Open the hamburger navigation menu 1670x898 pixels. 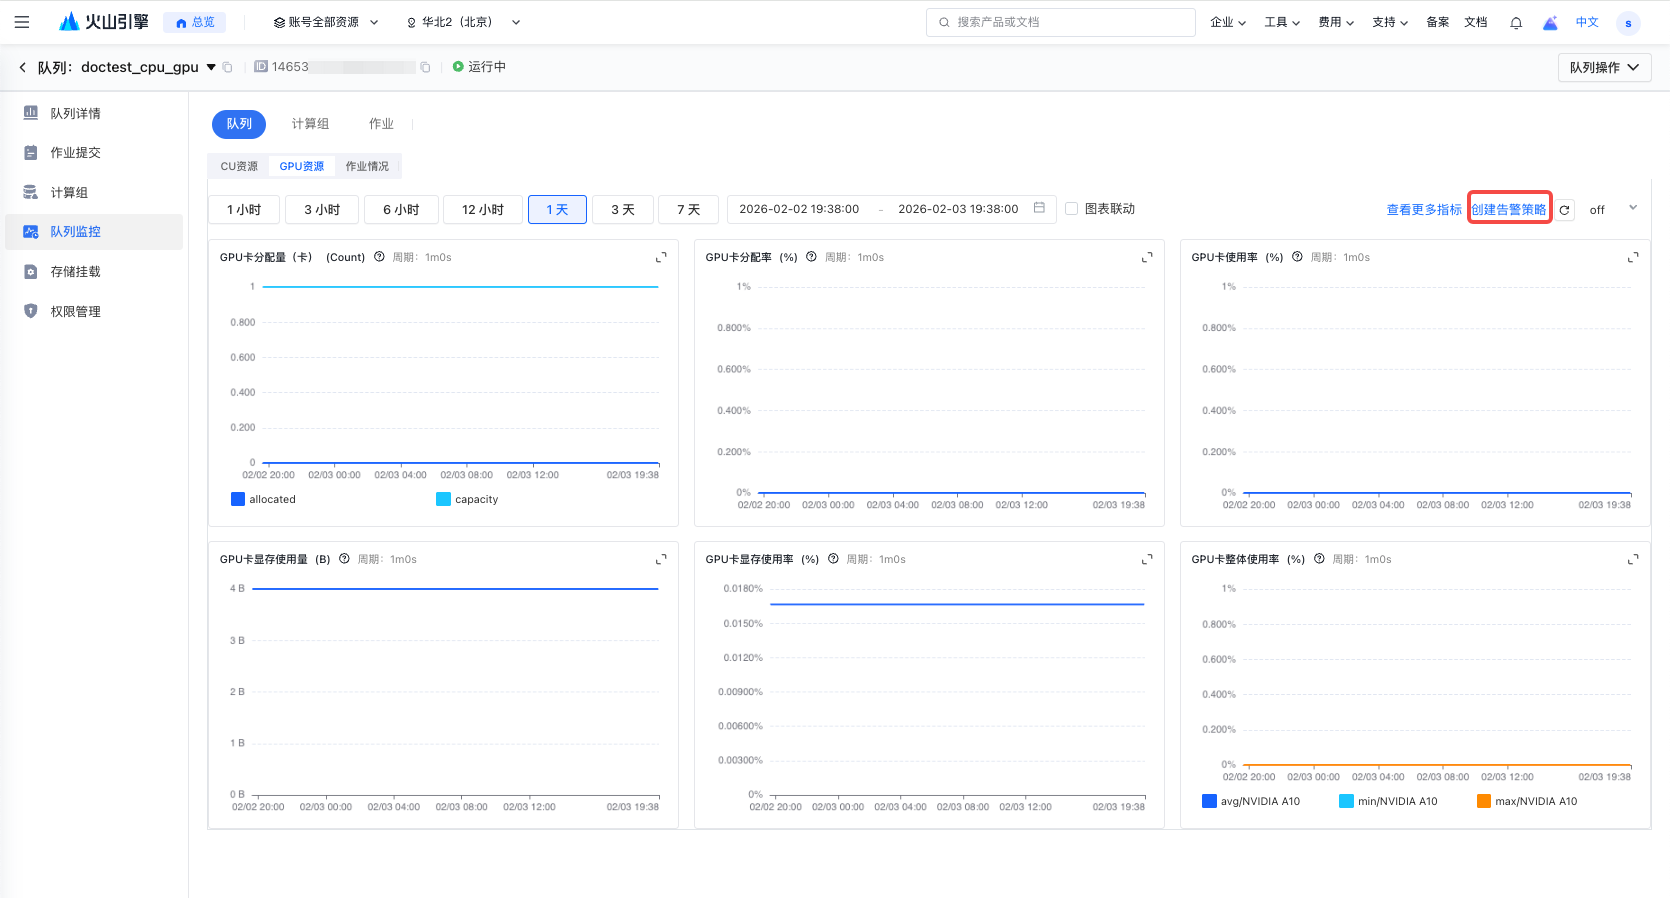click(x=22, y=22)
